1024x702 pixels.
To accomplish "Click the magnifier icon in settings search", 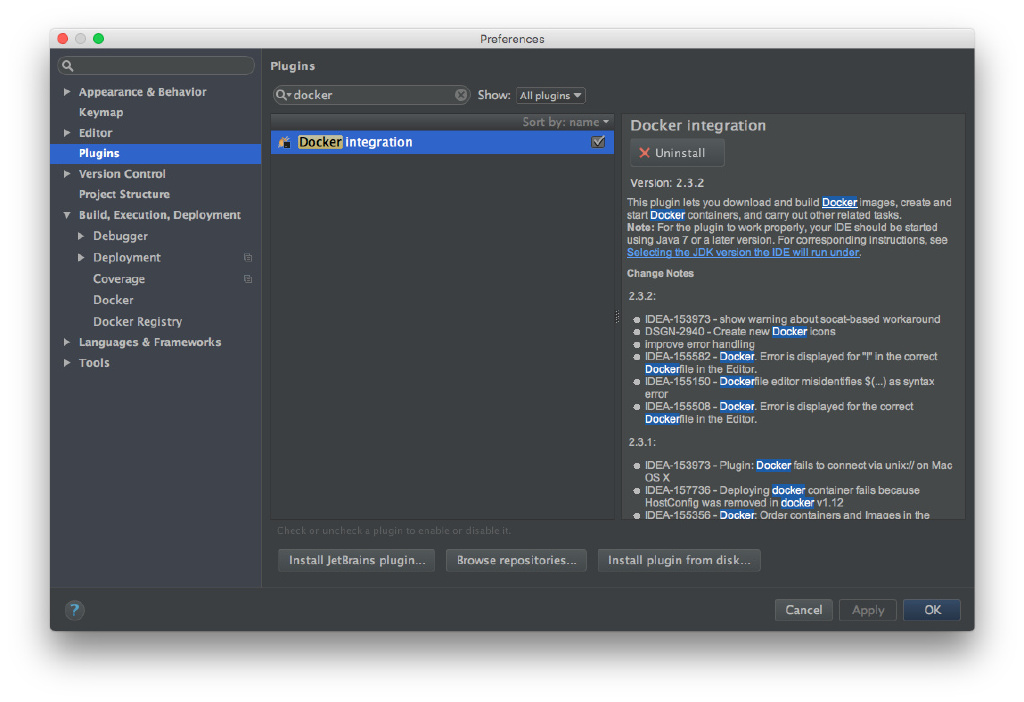I will 68,66.
